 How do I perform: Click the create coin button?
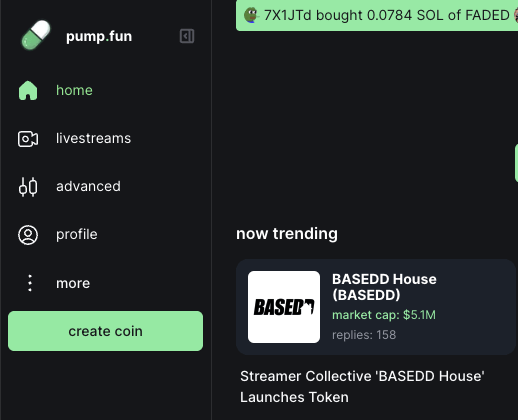(105, 331)
